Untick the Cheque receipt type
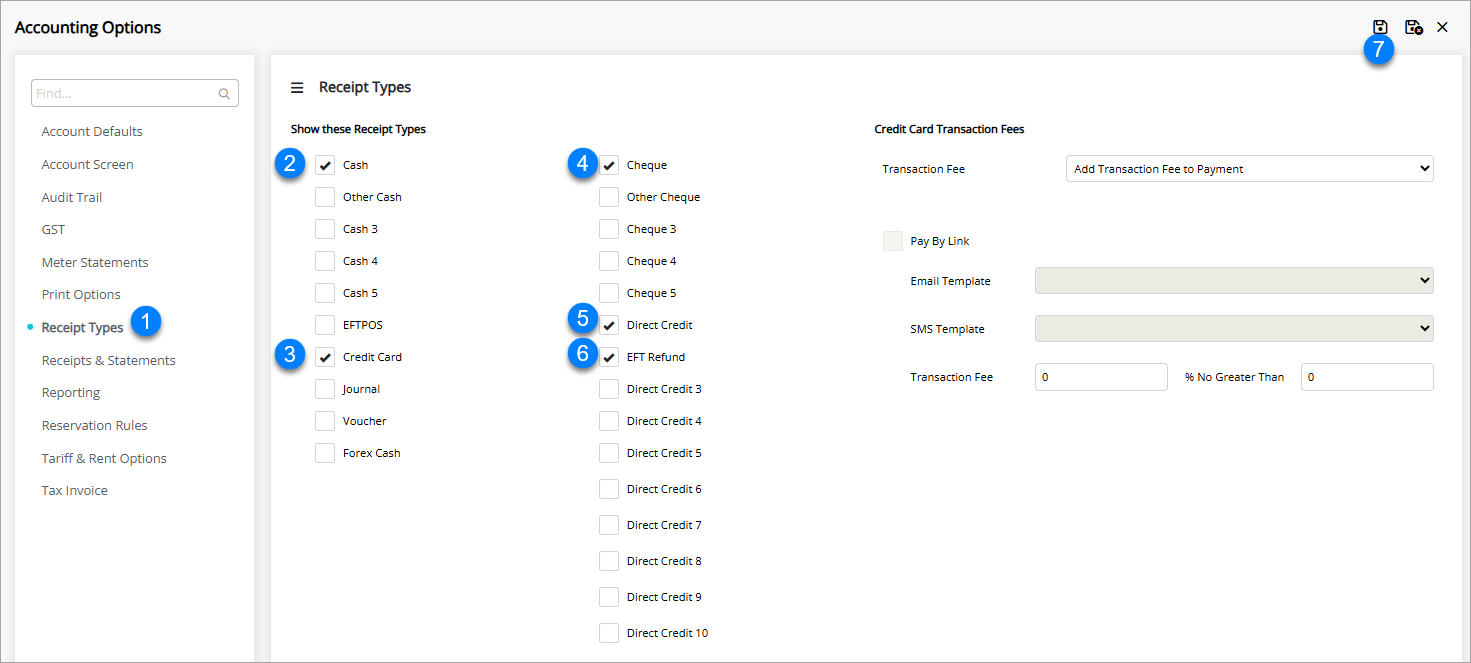This screenshot has width=1471, height=663. [609, 165]
